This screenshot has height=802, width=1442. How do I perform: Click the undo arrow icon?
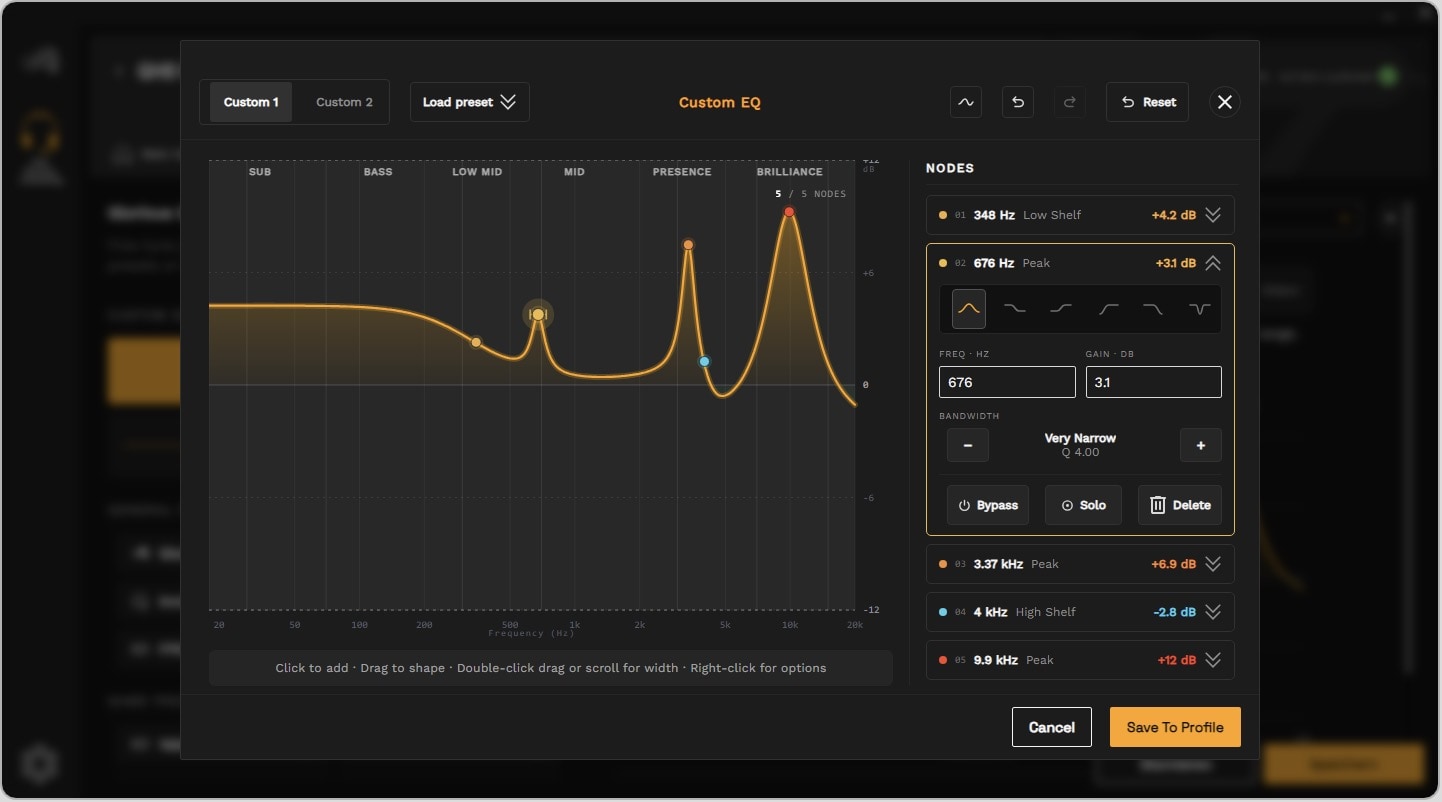point(1018,102)
